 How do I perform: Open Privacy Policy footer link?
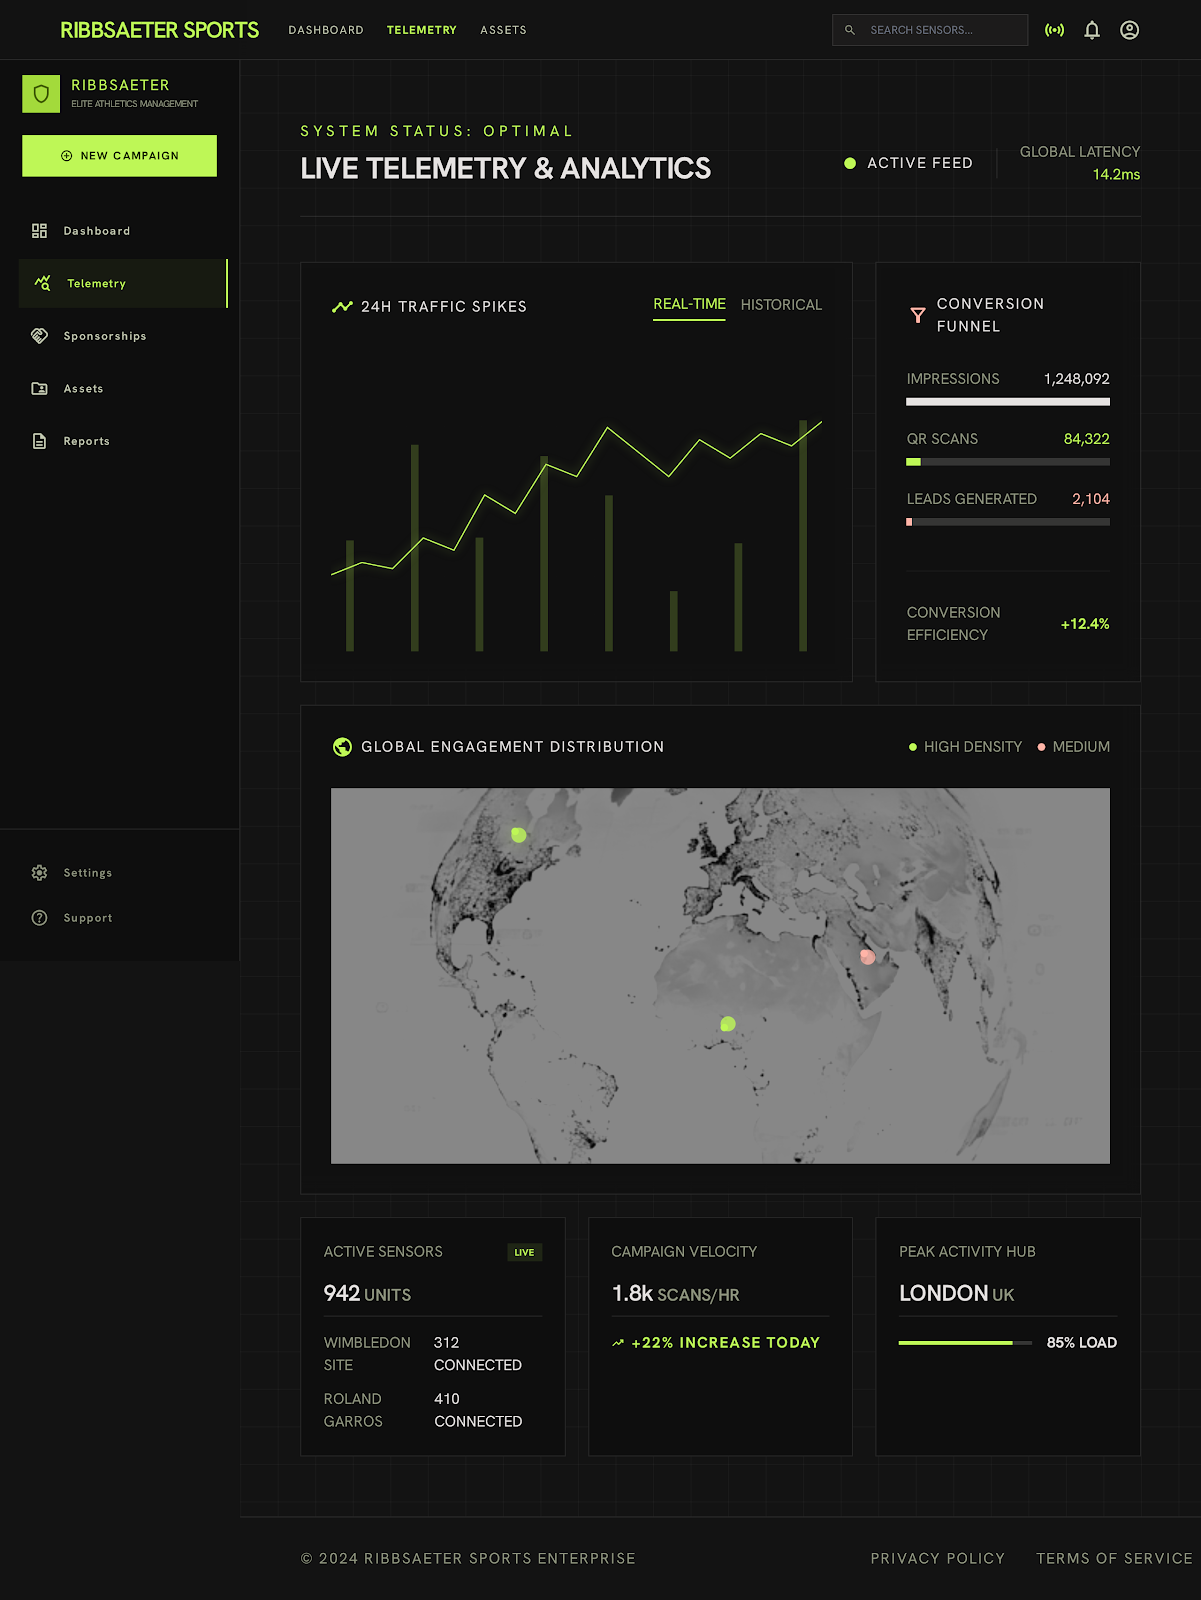(938, 1558)
